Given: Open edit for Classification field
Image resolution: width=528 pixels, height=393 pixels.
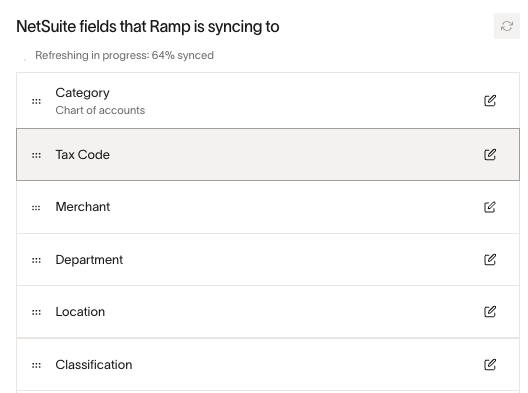Looking at the screenshot, I should 490,364.
